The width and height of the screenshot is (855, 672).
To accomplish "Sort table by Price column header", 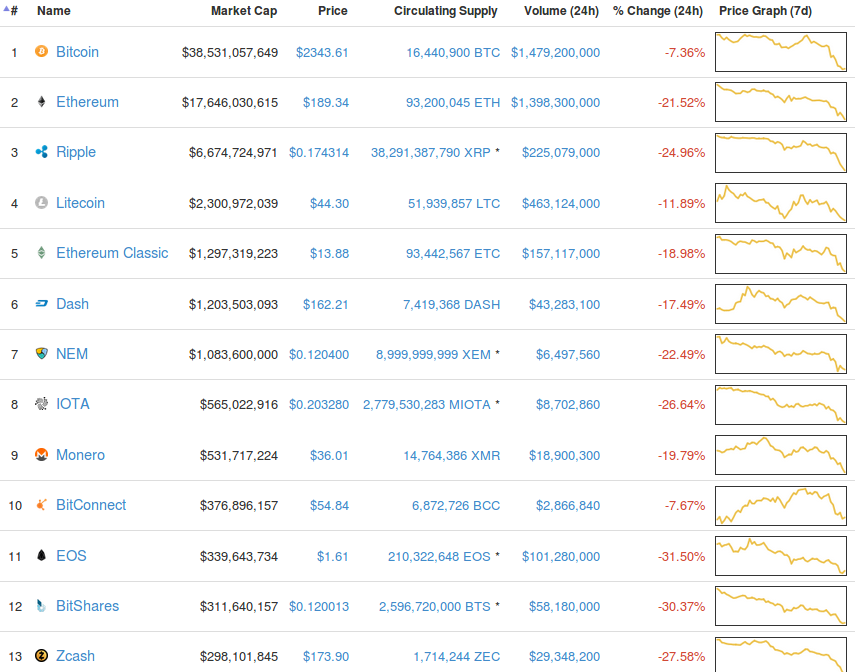I will click(x=333, y=10).
